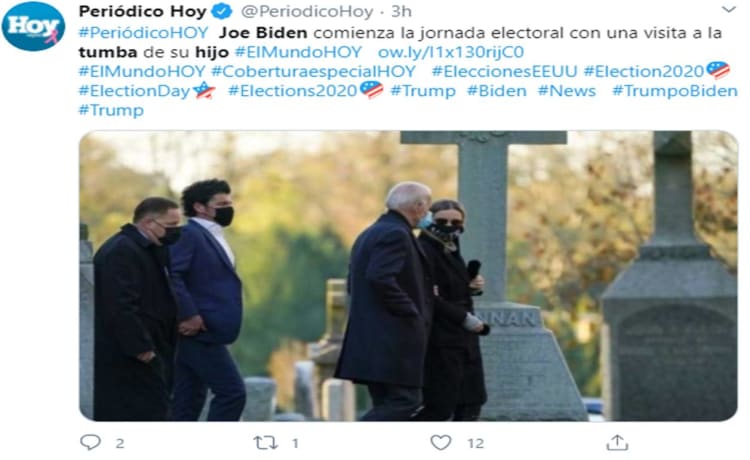The image size is (750, 460).
Task: Open the Periódico Hoy profile avatar
Action: coord(33,26)
